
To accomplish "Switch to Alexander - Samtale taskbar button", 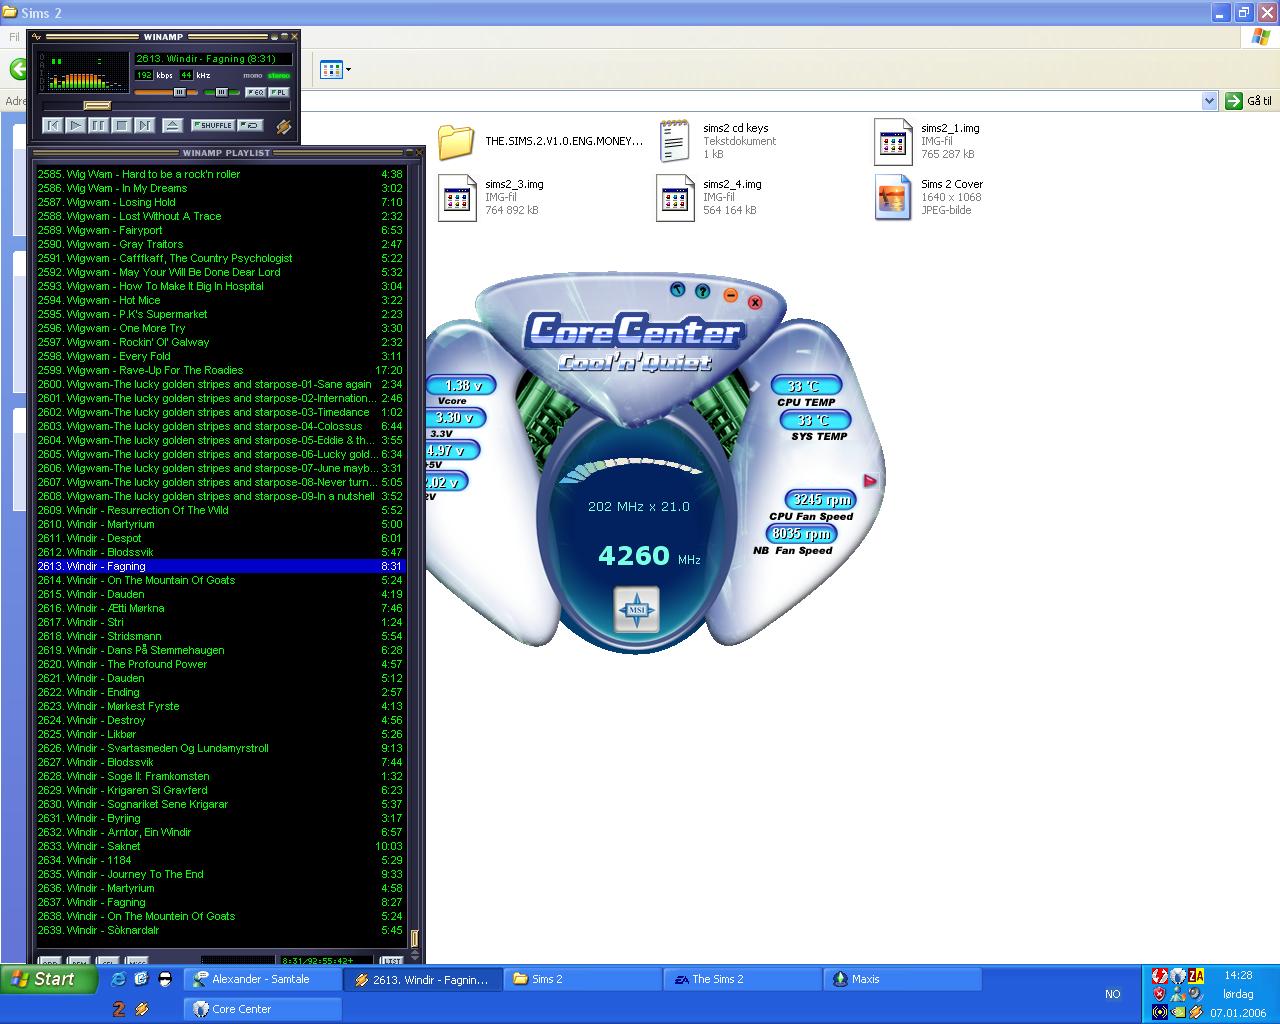I will click(x=261, y=979).
